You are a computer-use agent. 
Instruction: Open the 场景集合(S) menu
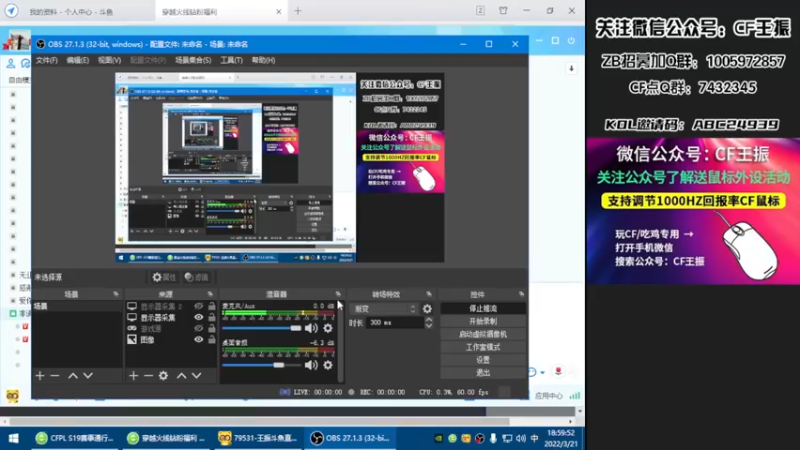point(193,60)
